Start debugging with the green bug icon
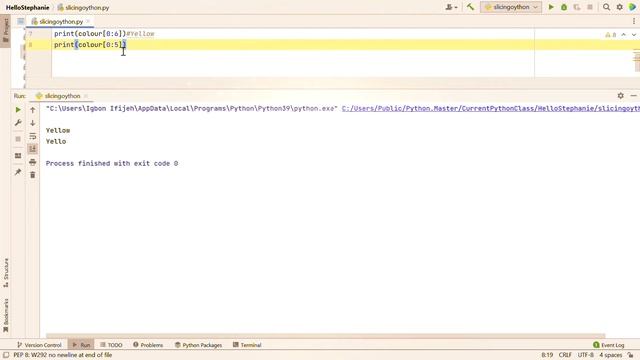This screenshot has width=640, height=360. 564,7
